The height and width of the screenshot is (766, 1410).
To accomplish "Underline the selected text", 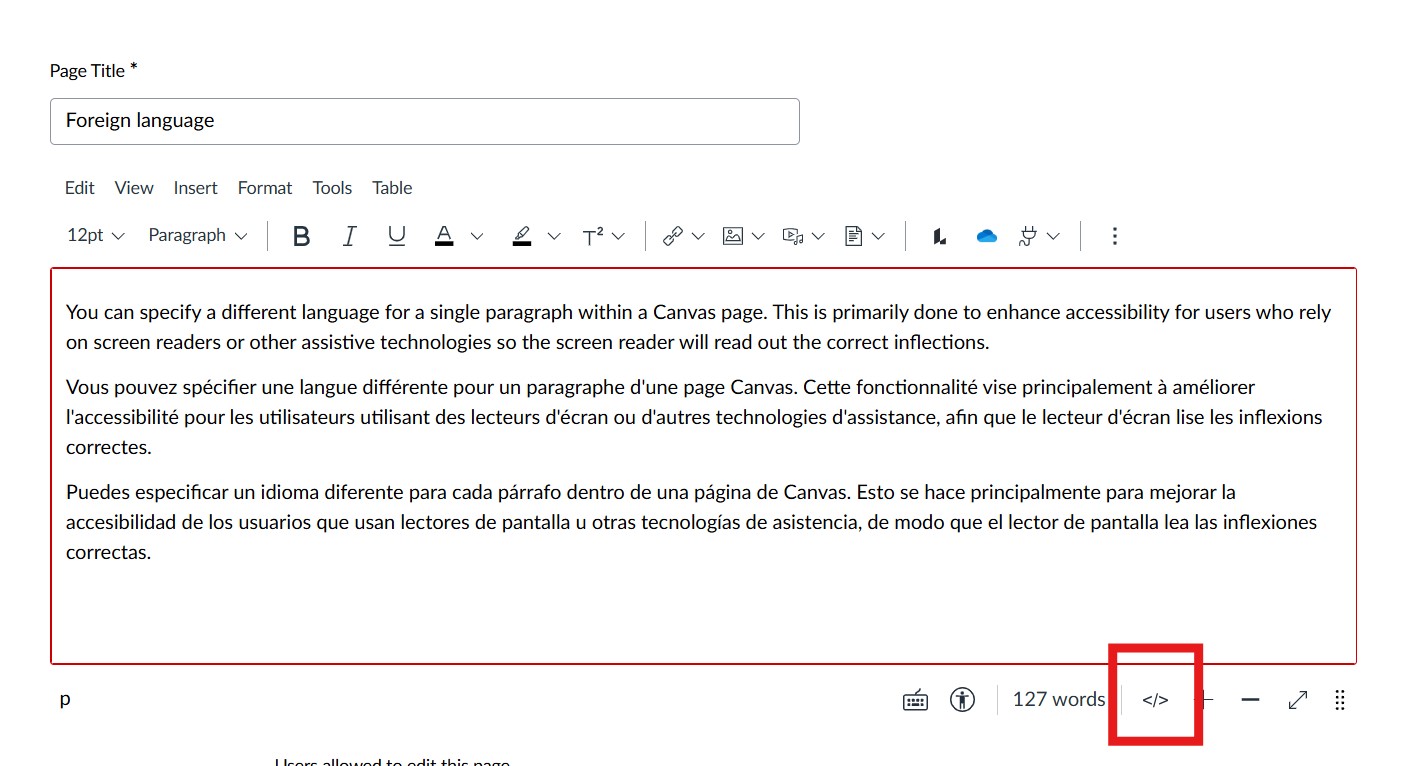I will click(x=396, y=235).
